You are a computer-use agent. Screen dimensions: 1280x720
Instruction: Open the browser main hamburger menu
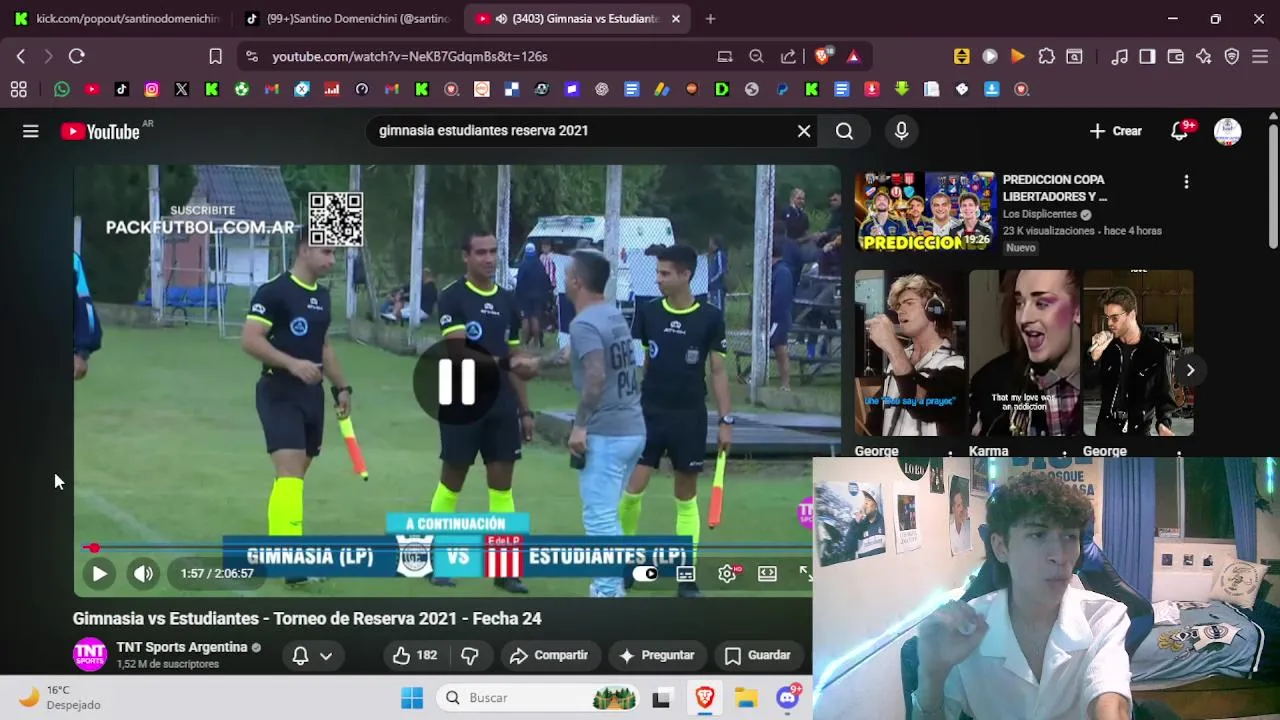click(x=1259, y=56)
